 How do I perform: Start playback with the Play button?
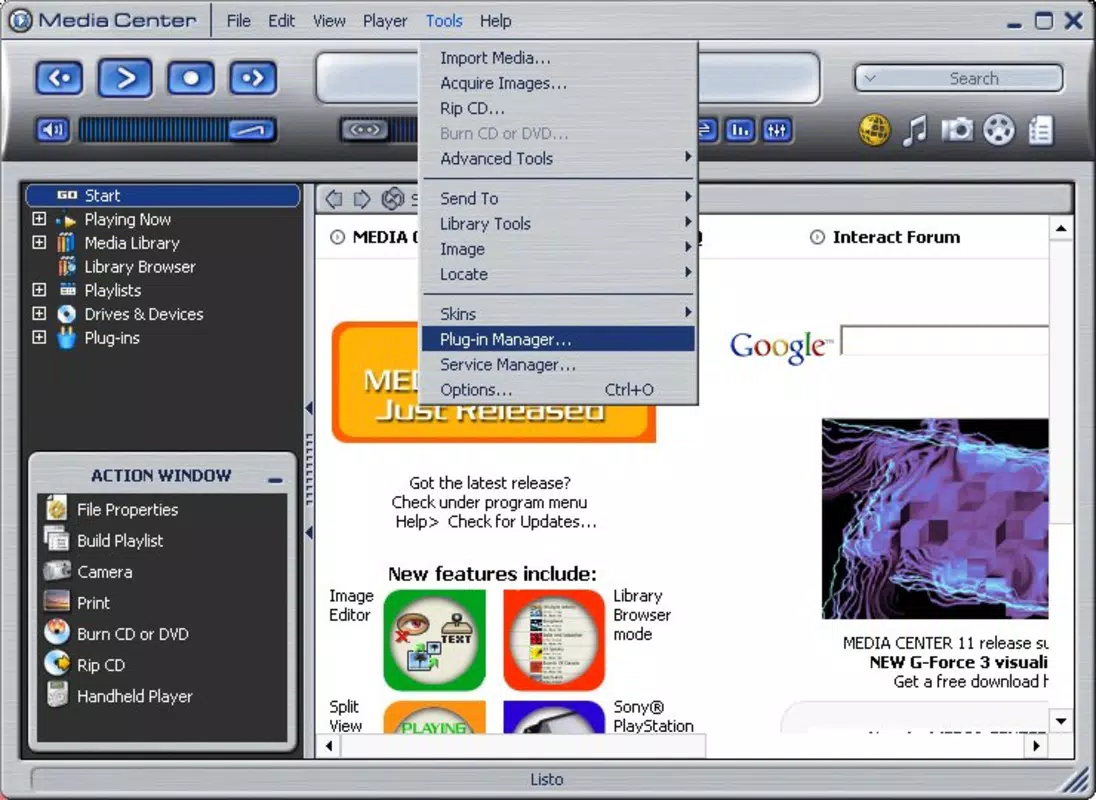tap(126, 78)
